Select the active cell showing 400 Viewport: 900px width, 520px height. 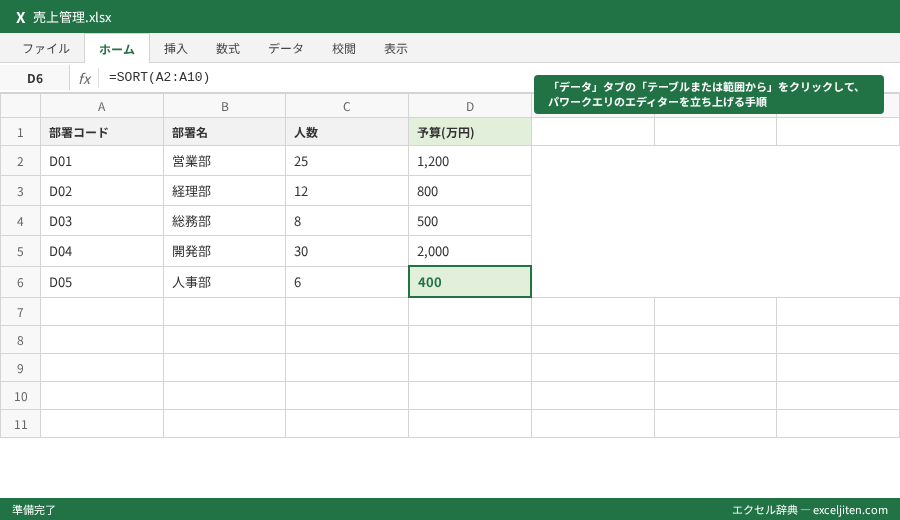pyautogui.click(x=470, y=282)
